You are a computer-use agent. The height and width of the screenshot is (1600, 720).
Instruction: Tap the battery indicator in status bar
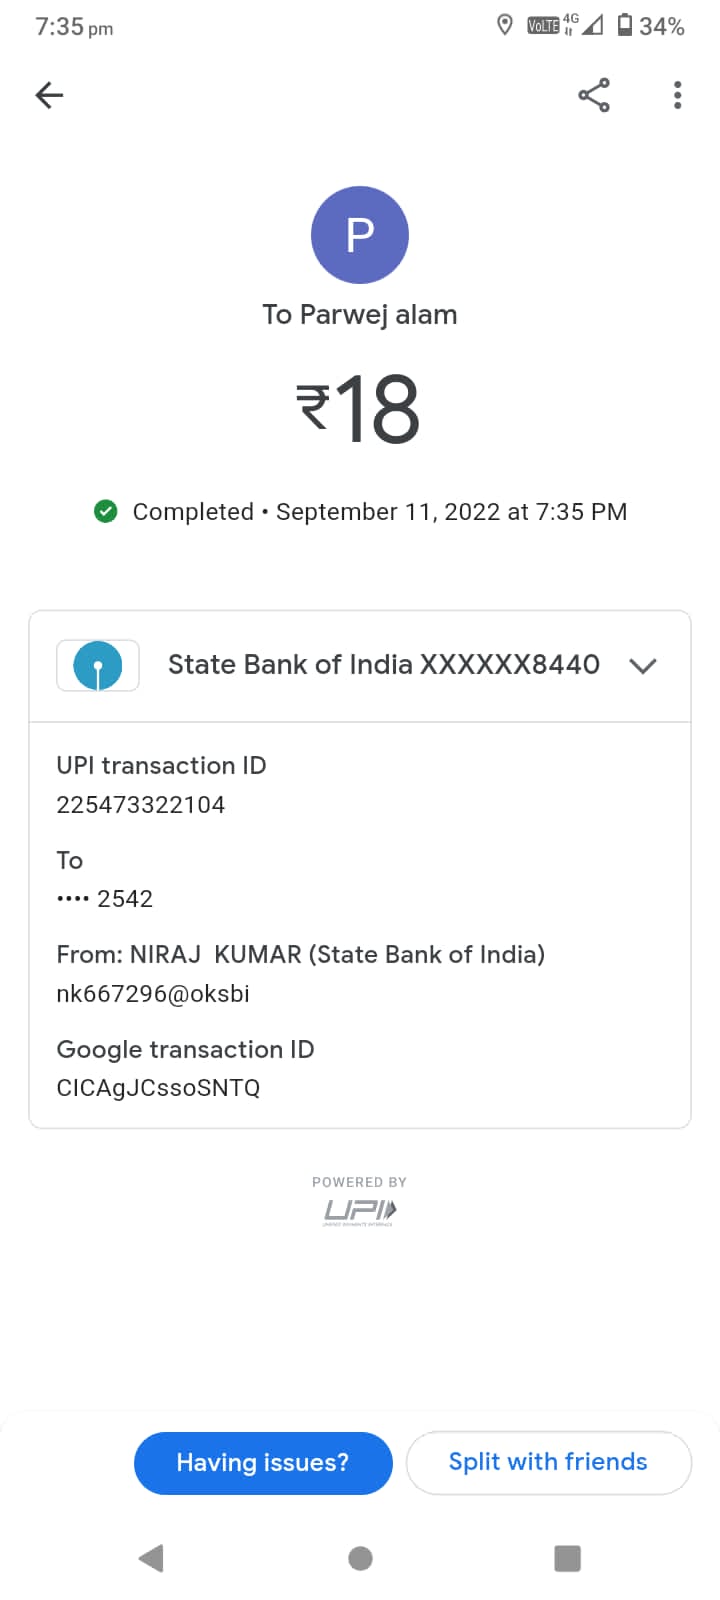point(625,25)
